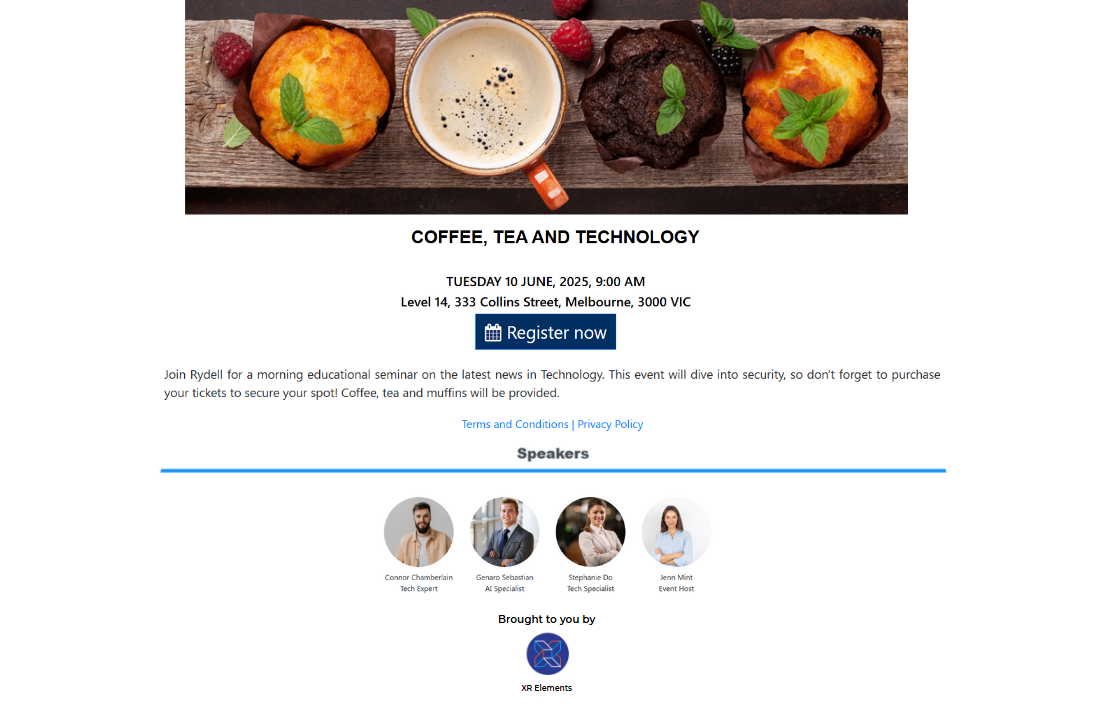The width and height of the screenshot is (1115, 725).
Task: Open the Privacy Policy link
Action: 610,424
